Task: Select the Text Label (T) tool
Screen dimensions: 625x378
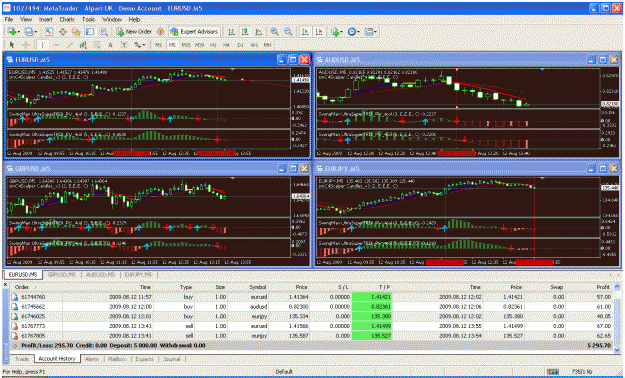Action: point(124,45)
